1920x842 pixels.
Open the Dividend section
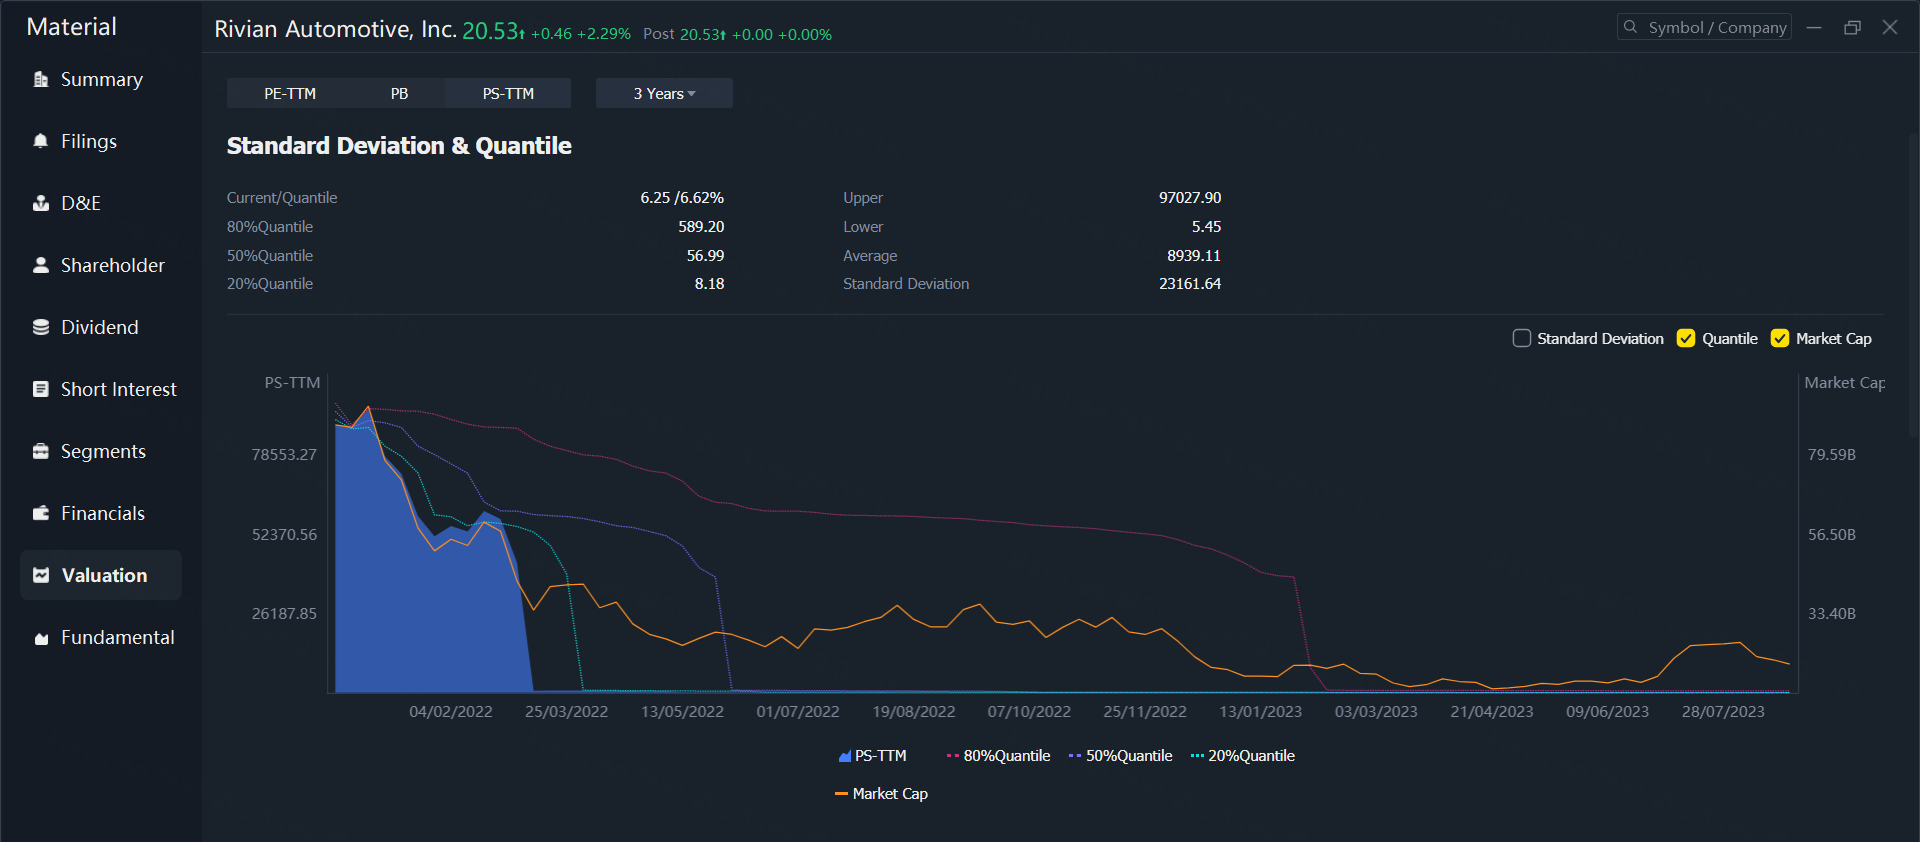(101, 327)
